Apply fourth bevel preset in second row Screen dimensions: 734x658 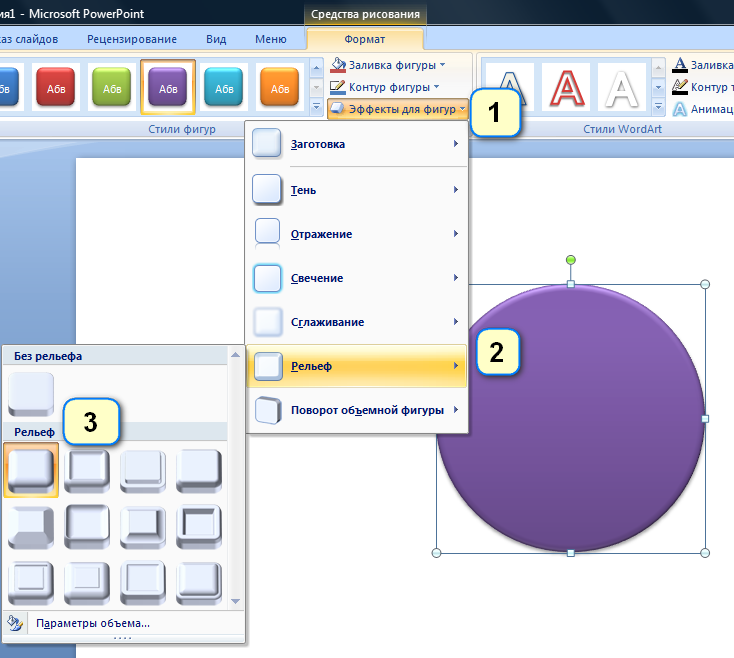pyautogui.click(x=199, y=527)
